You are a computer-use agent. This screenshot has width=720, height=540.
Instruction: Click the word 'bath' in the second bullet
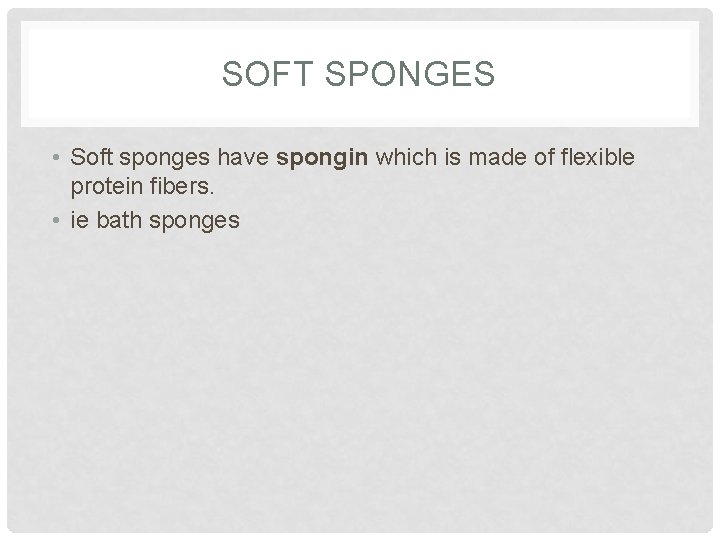point(114,220)
